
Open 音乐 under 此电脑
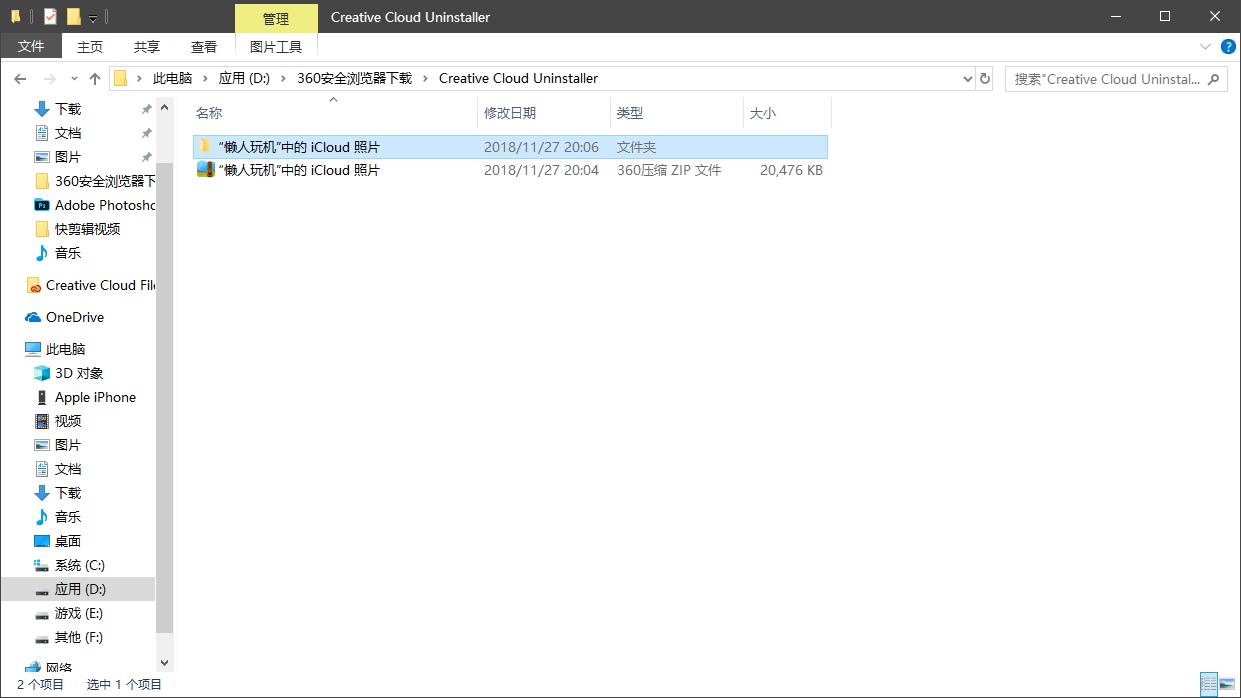[68, 517]
